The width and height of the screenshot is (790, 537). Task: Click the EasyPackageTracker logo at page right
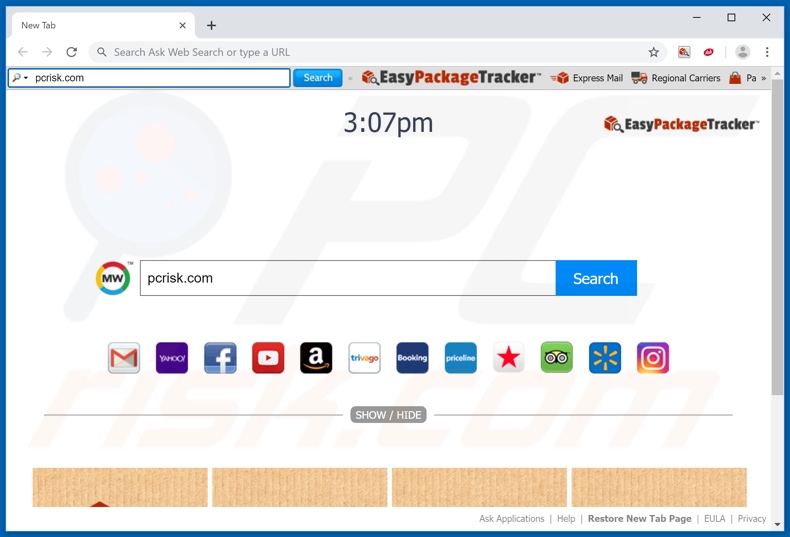681,124
